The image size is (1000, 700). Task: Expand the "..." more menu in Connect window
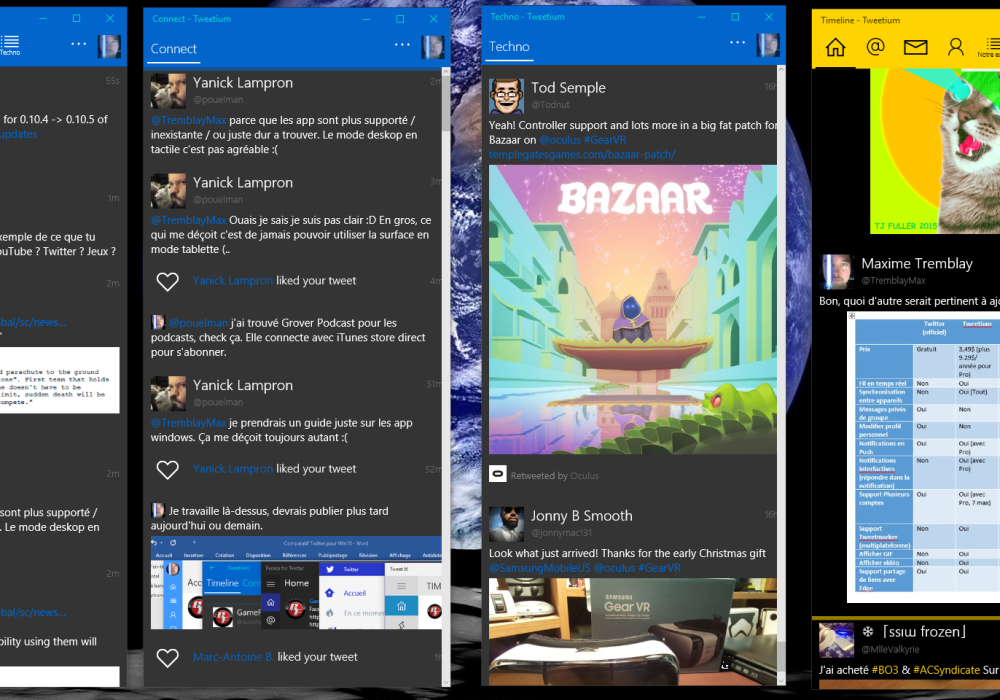[x=402, y=45]
